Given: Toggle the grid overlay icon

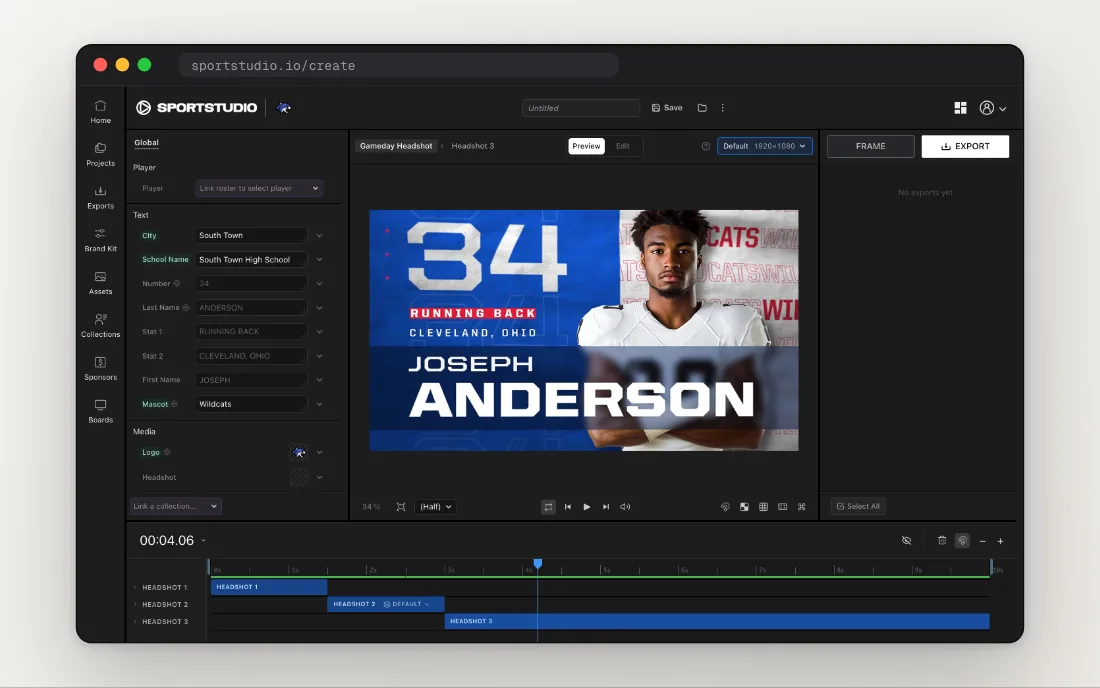Looking at the screenshot, I should 763,507.
